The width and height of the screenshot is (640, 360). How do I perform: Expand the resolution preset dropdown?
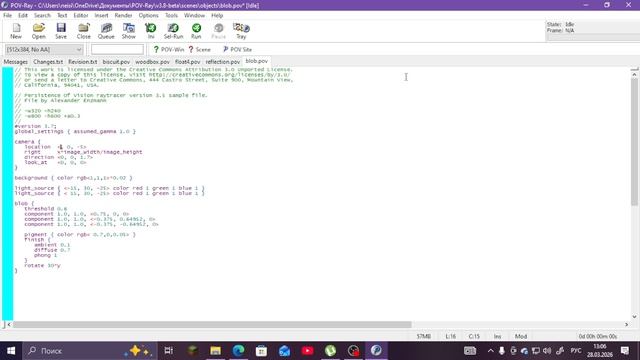(79, 49)
